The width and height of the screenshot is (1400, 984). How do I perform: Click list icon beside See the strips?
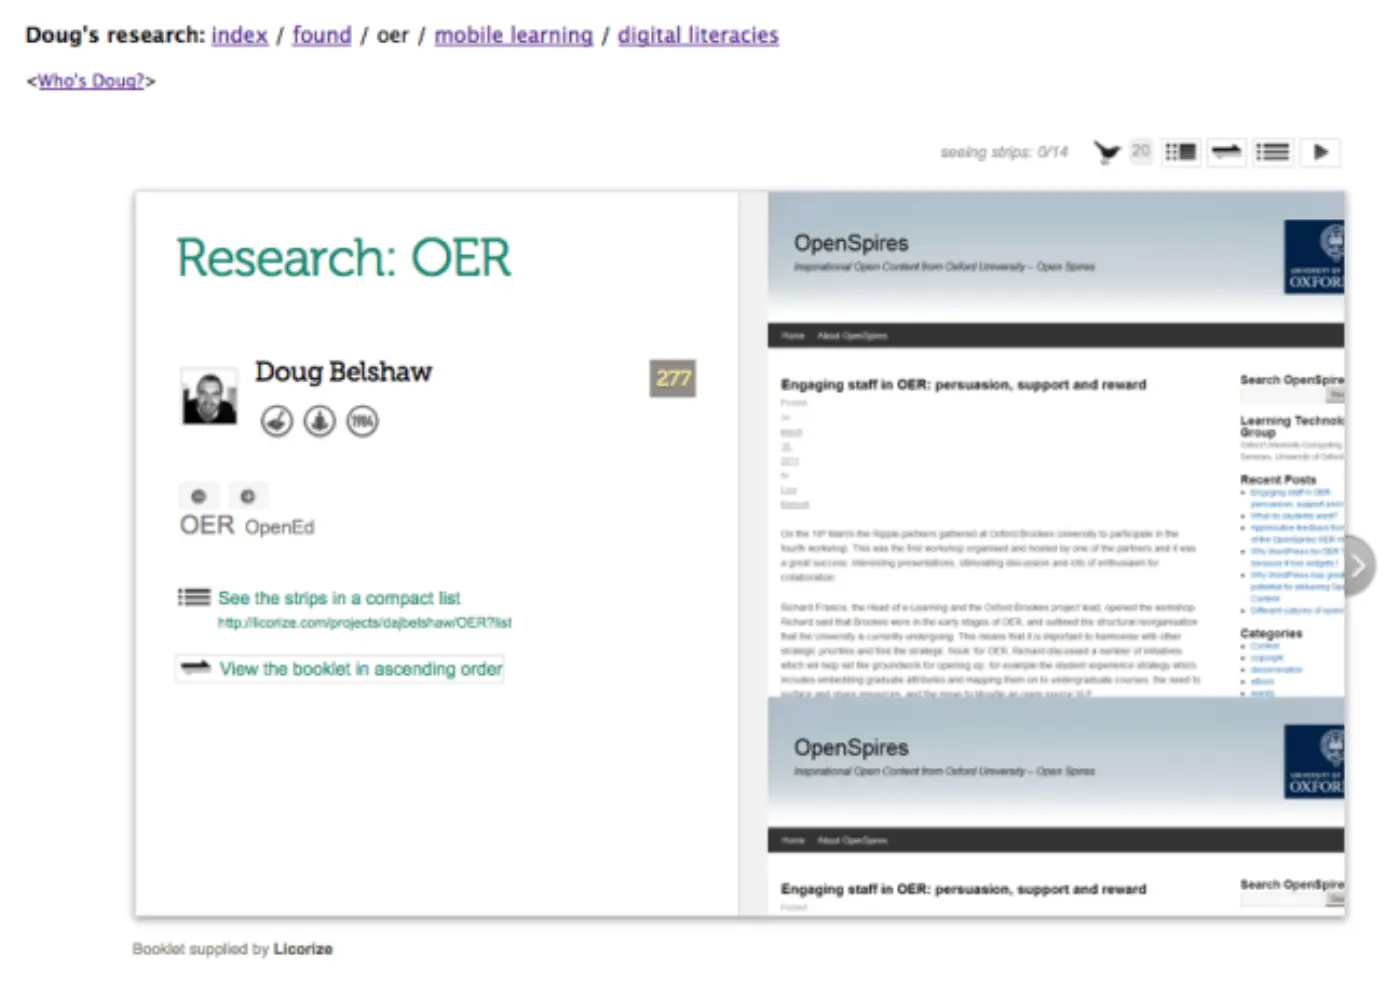pyautogui.click(x=194, y=597)
